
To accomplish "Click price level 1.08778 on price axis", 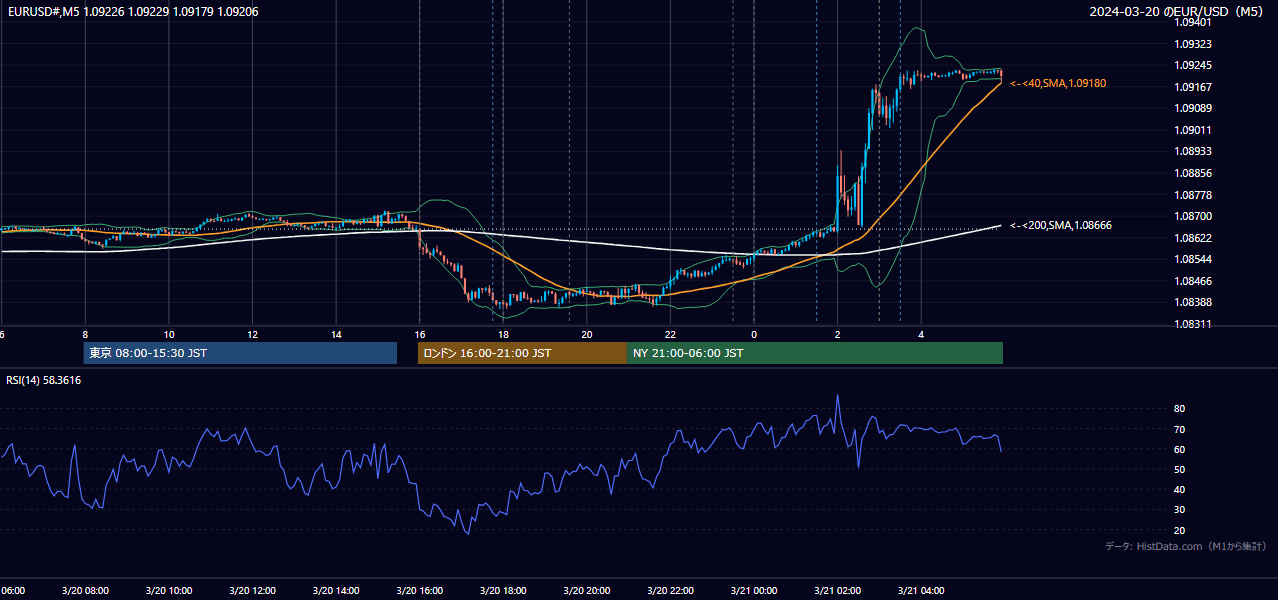I will click(x=1193, y=195).
